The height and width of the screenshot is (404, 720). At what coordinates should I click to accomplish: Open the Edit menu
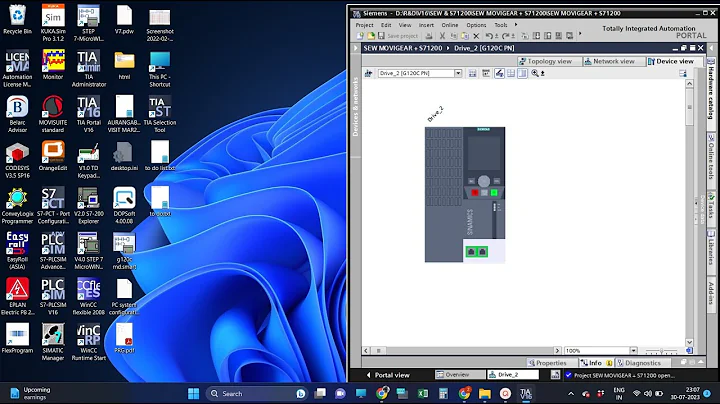pos(386,25)
